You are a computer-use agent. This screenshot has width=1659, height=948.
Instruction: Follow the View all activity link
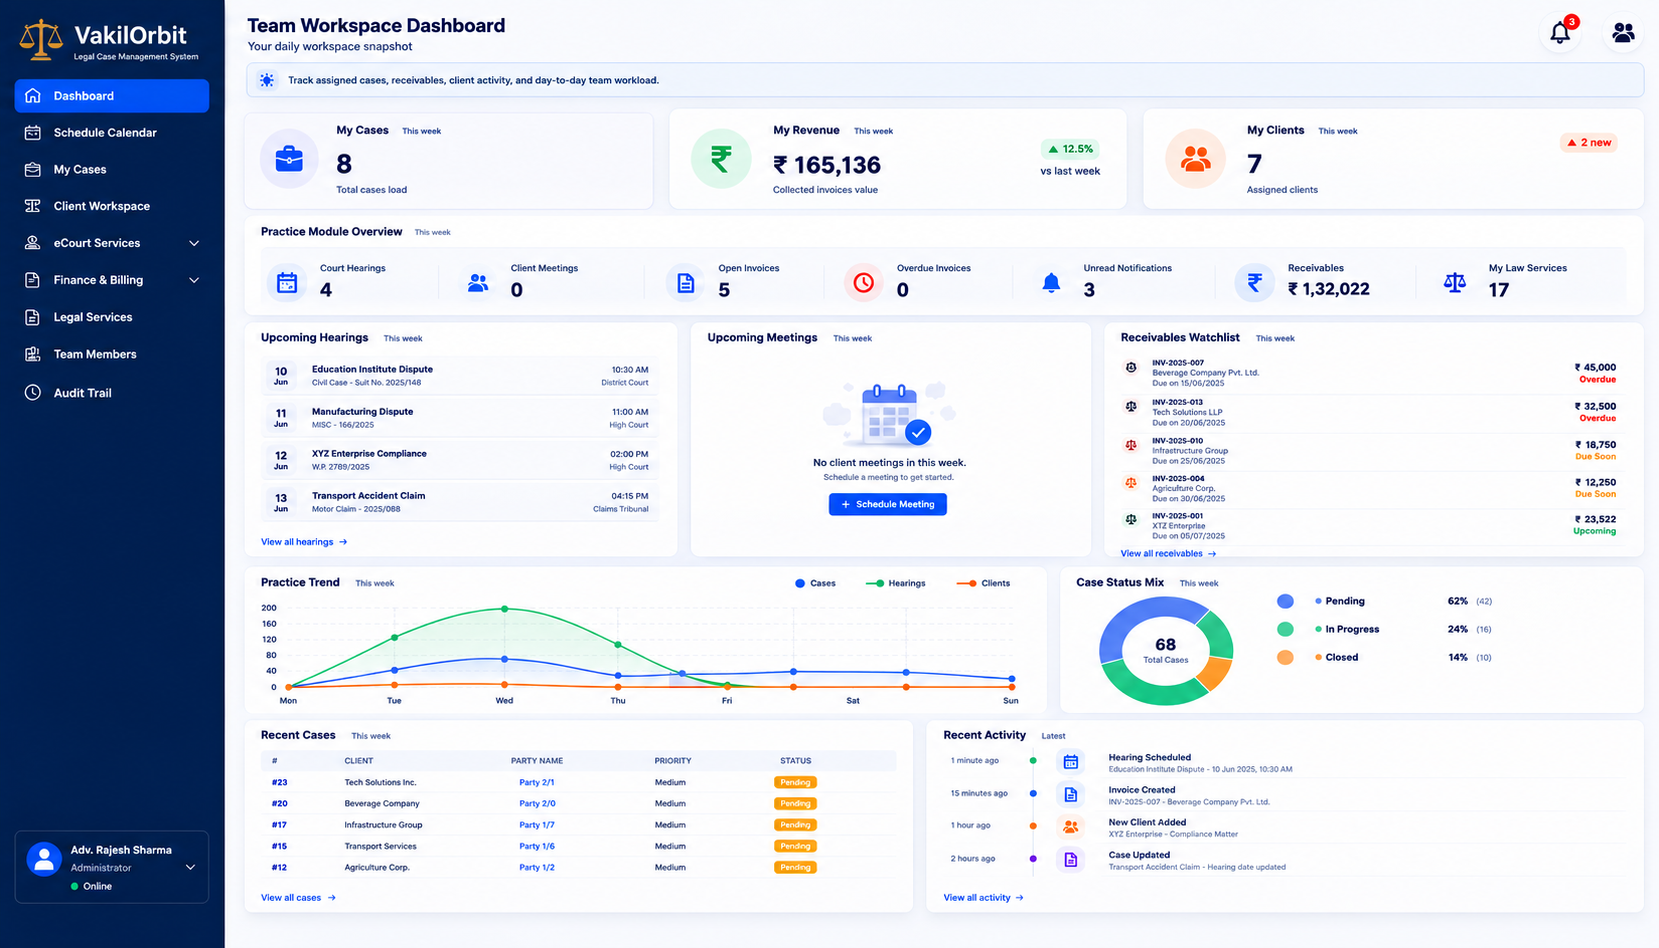click(983, 898)
